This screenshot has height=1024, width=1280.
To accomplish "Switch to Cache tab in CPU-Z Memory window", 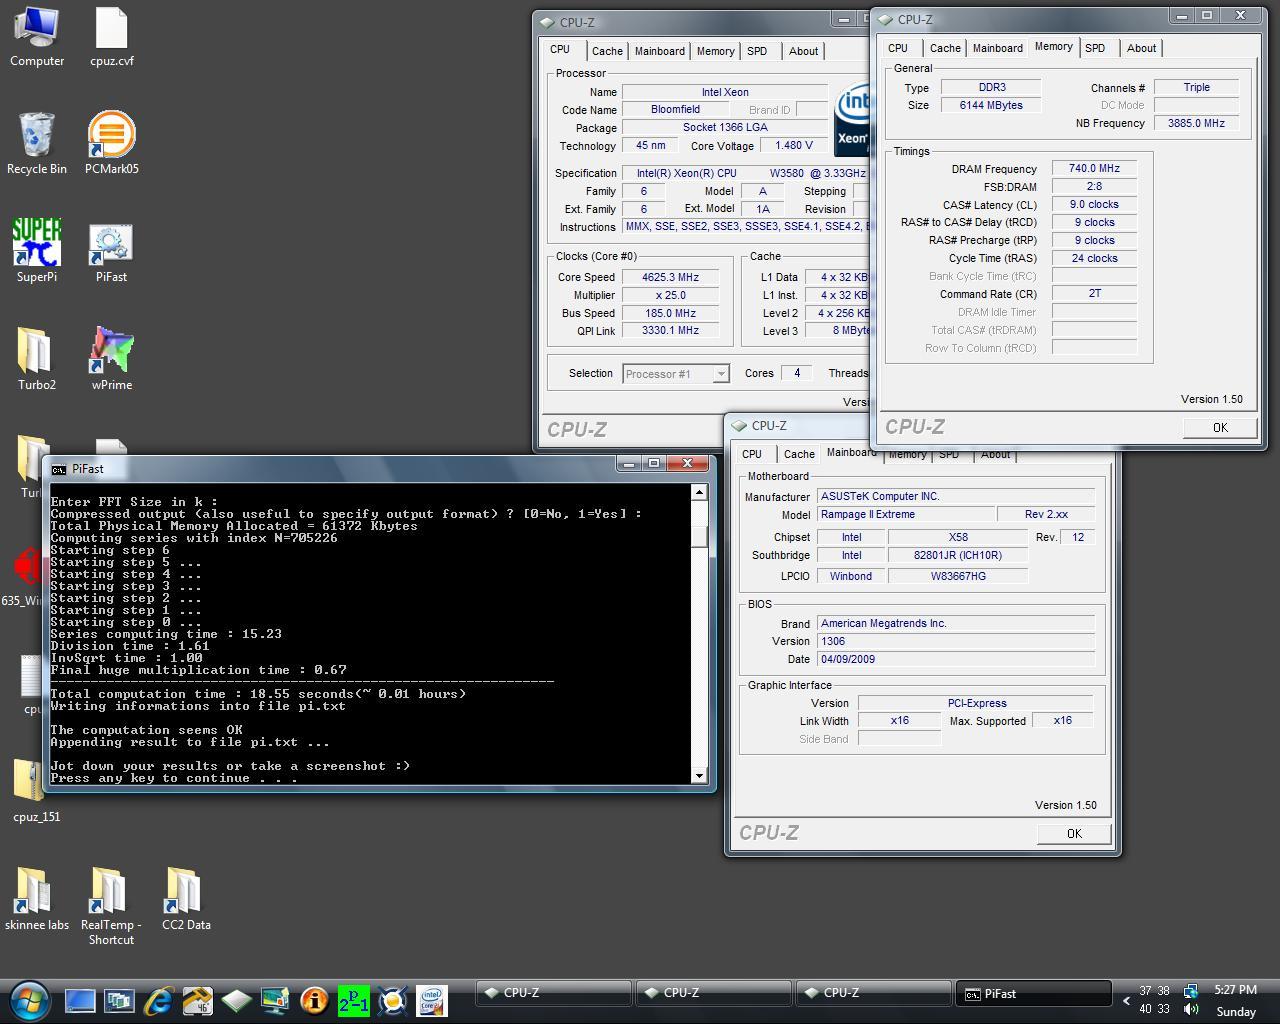I will (945, 48).
